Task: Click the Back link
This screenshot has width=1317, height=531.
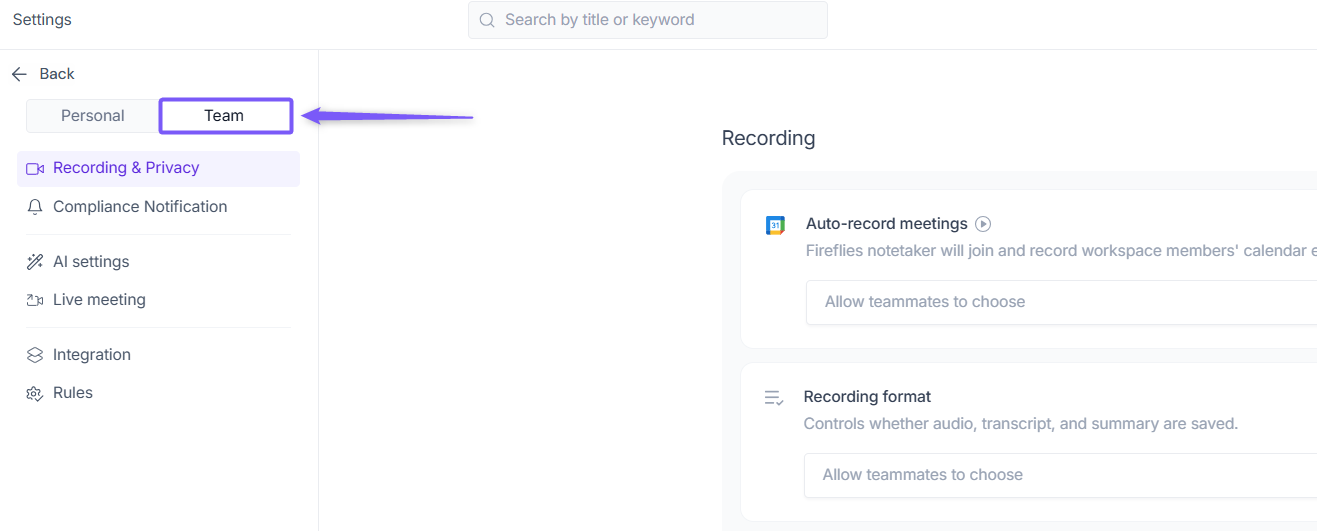Action: pyautogui.click(x=57, y=74)
